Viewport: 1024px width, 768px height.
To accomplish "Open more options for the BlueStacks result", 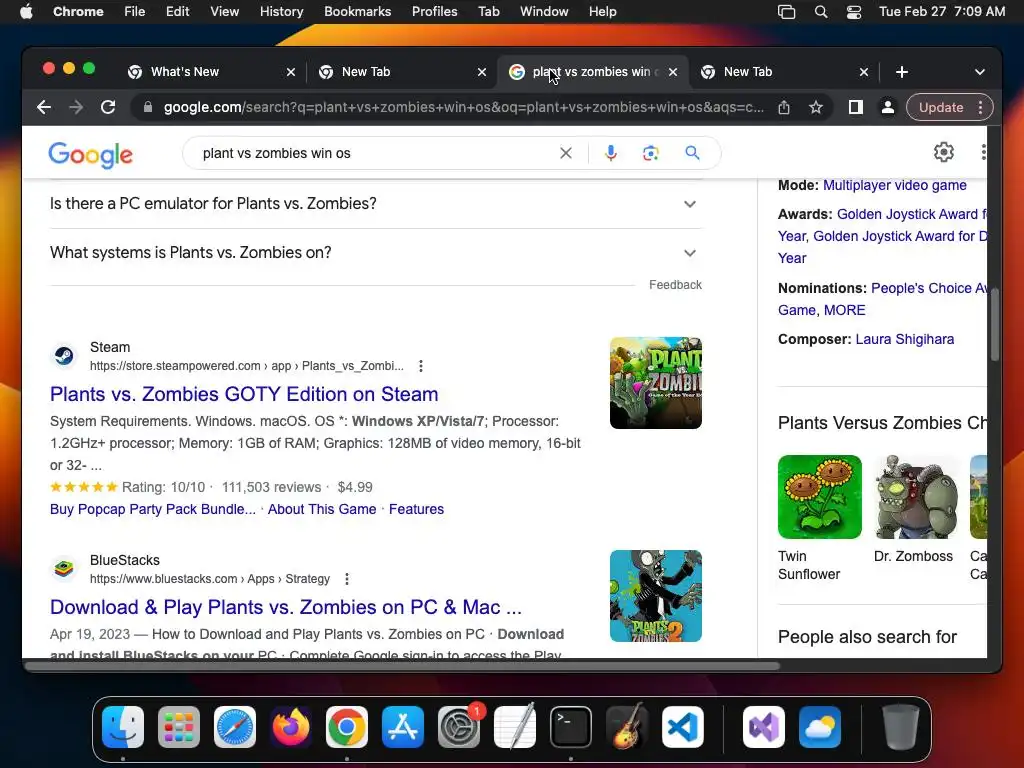I will 347,579.
